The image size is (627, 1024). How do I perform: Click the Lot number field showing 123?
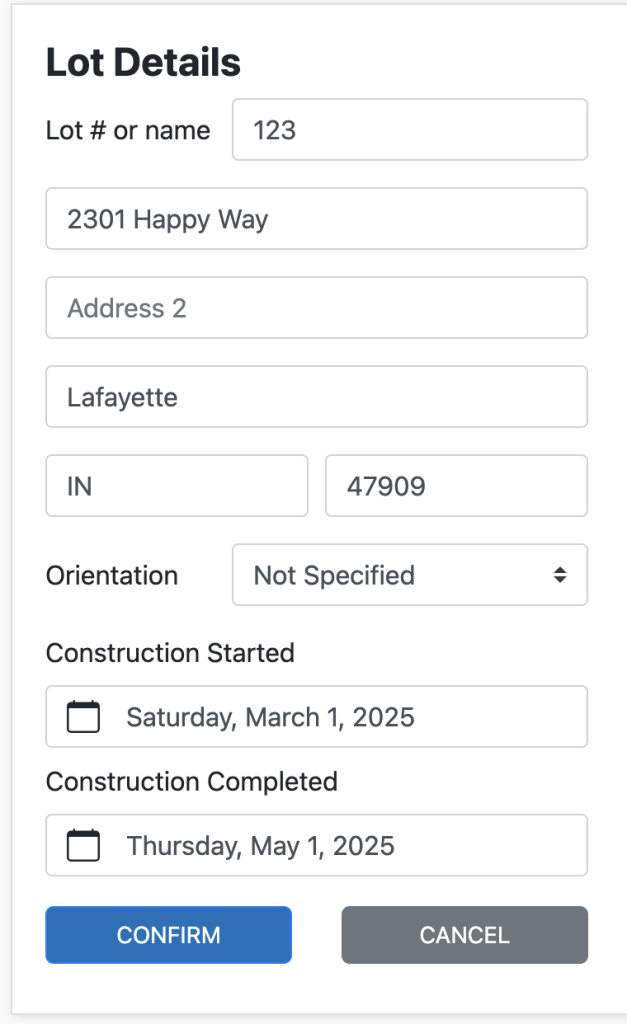pos(410,129)
